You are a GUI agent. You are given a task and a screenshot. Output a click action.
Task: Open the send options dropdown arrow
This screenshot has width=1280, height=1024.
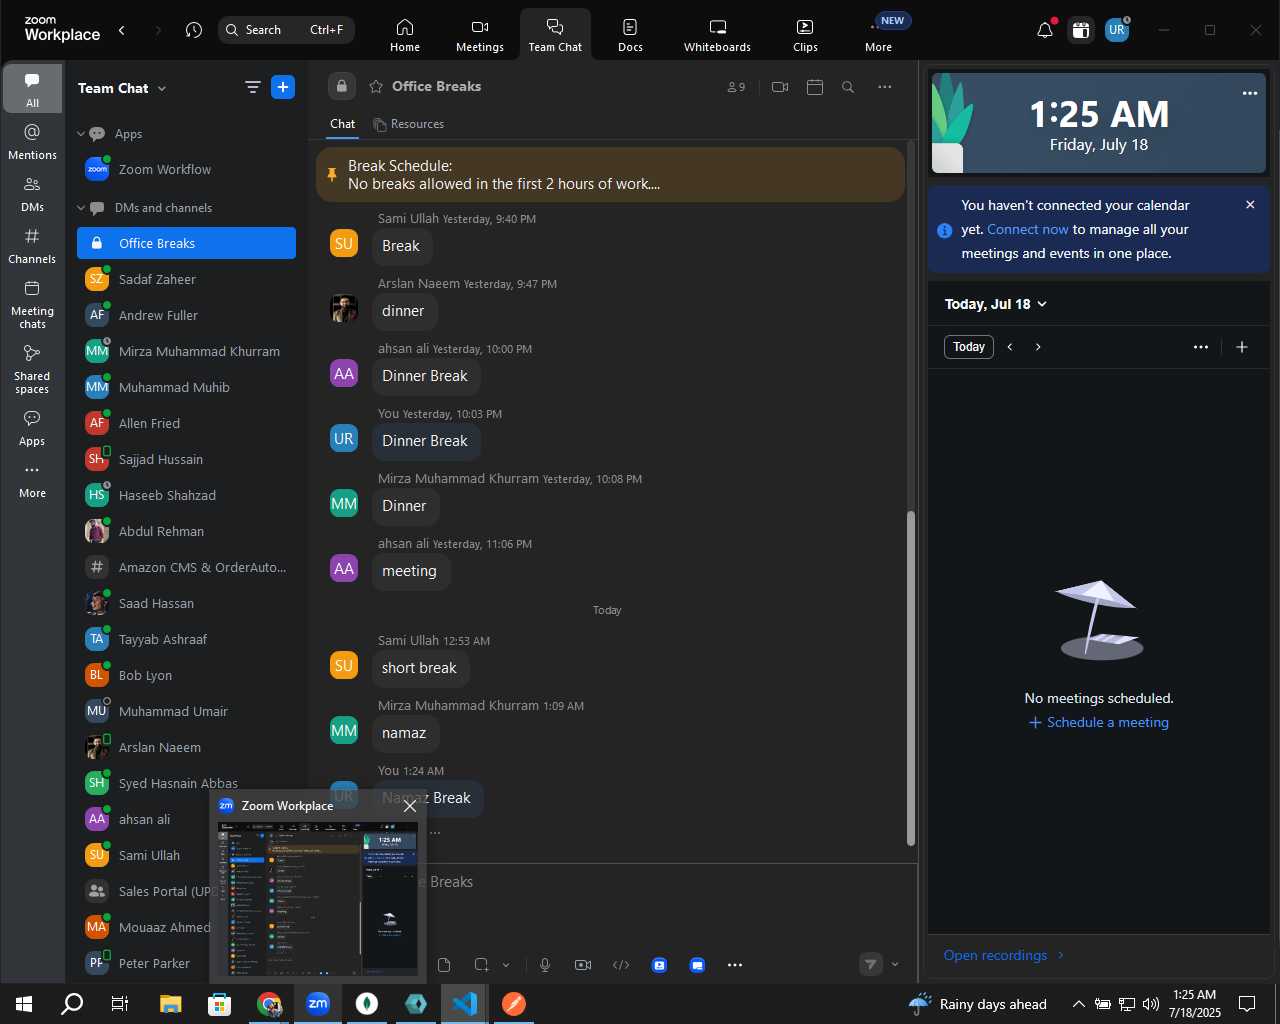point(895,965)
